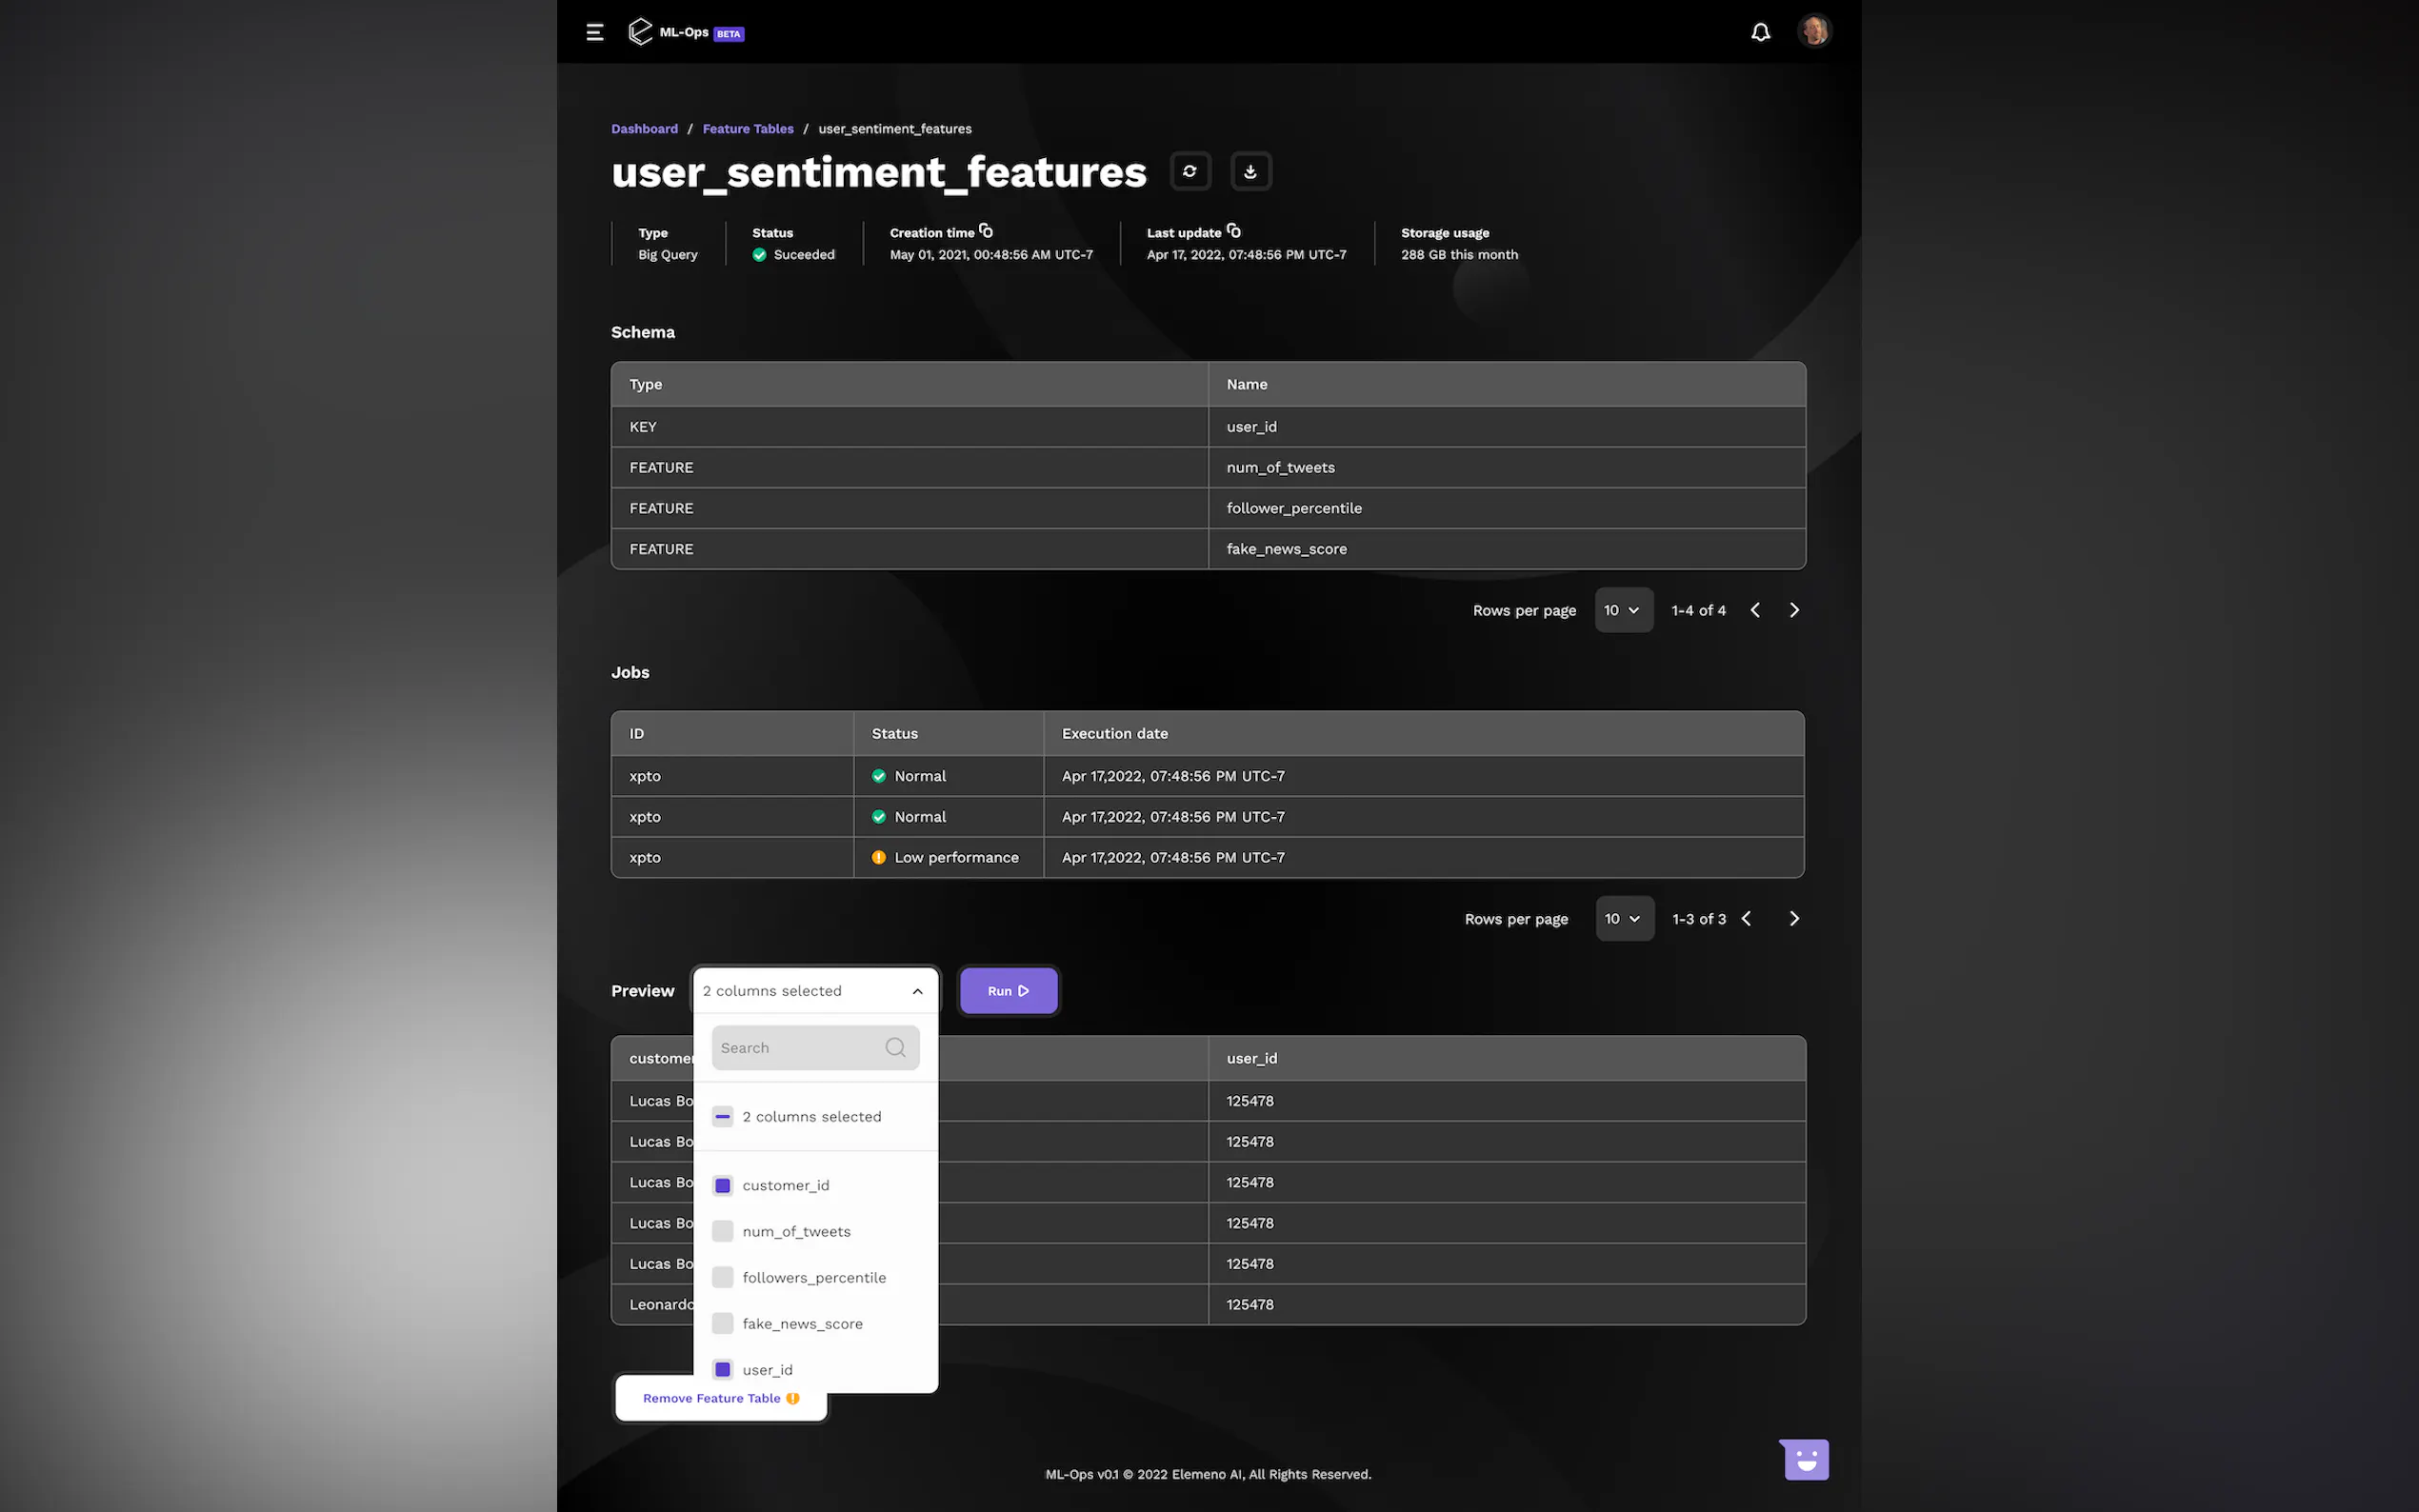The width and height of the screenshot is (2419, 1512).
Task: Click the column Search field
Action: (800, 1047)
